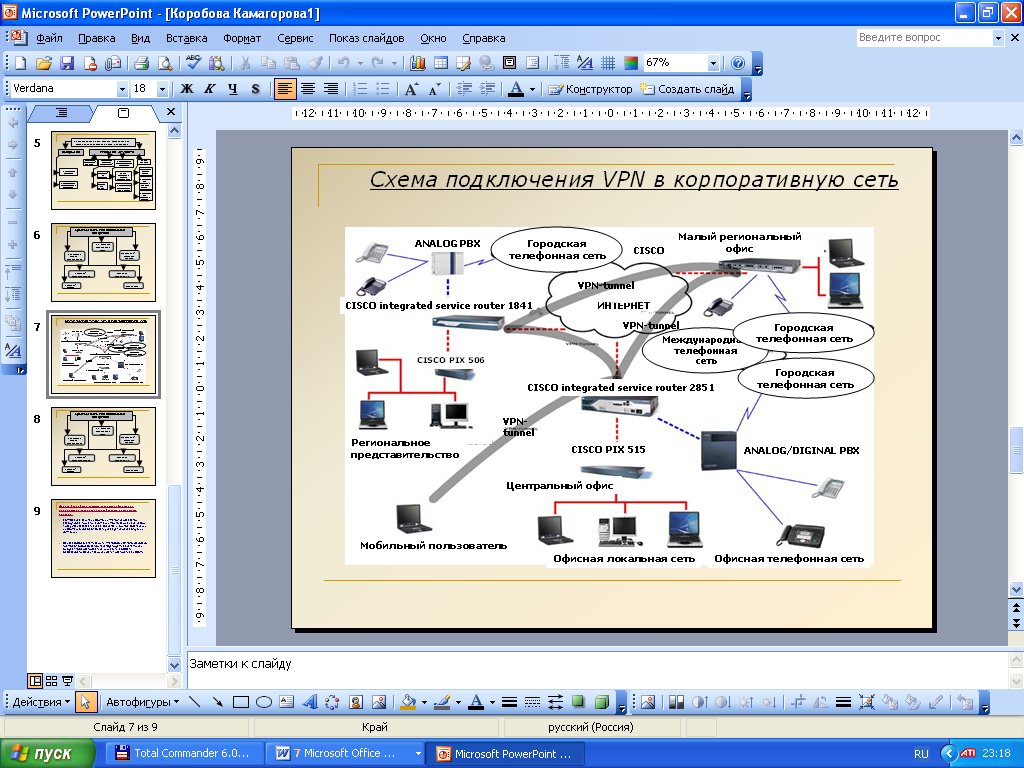1024x768 pixels.
Task: Insert table icon in standard toolbar
Action: 441,63
